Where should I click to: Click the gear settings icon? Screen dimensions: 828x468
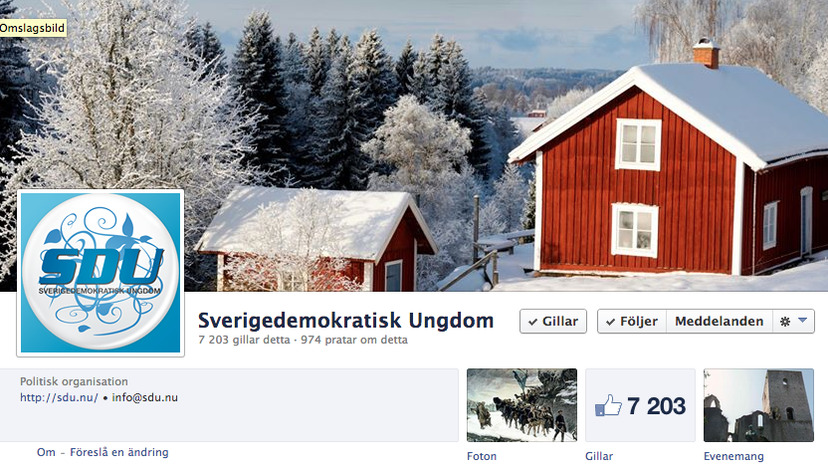(785, 321)
